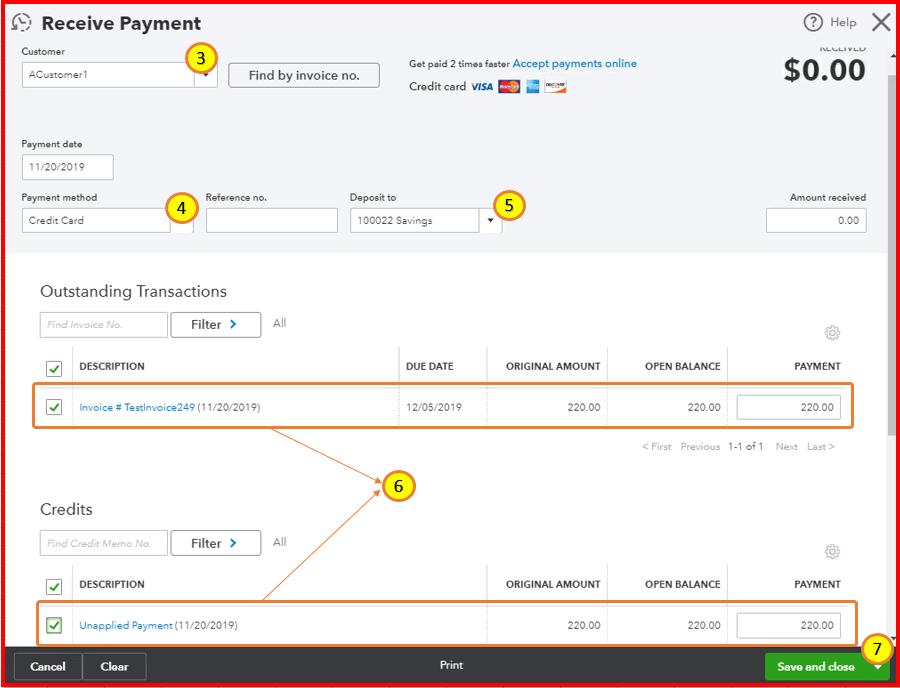Click the Payment date field
This screenshot has width=900, height=688.
pyautogui.click(x=68, y=167)
